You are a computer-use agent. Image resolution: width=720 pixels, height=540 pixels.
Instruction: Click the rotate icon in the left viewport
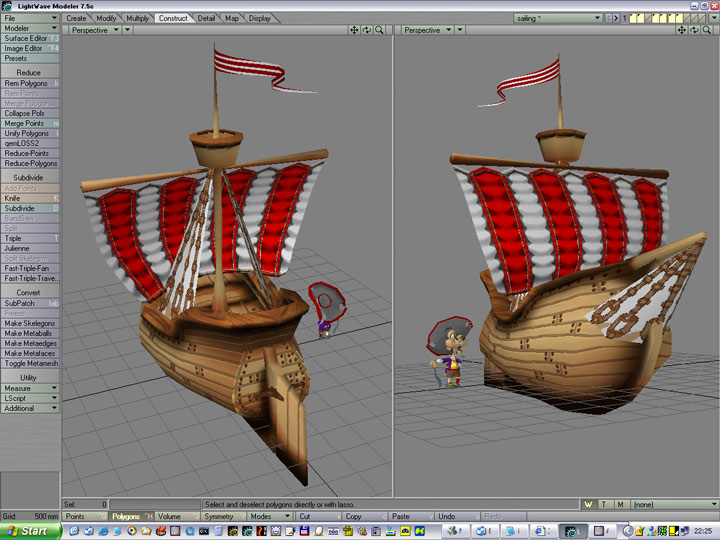[366, 30]
